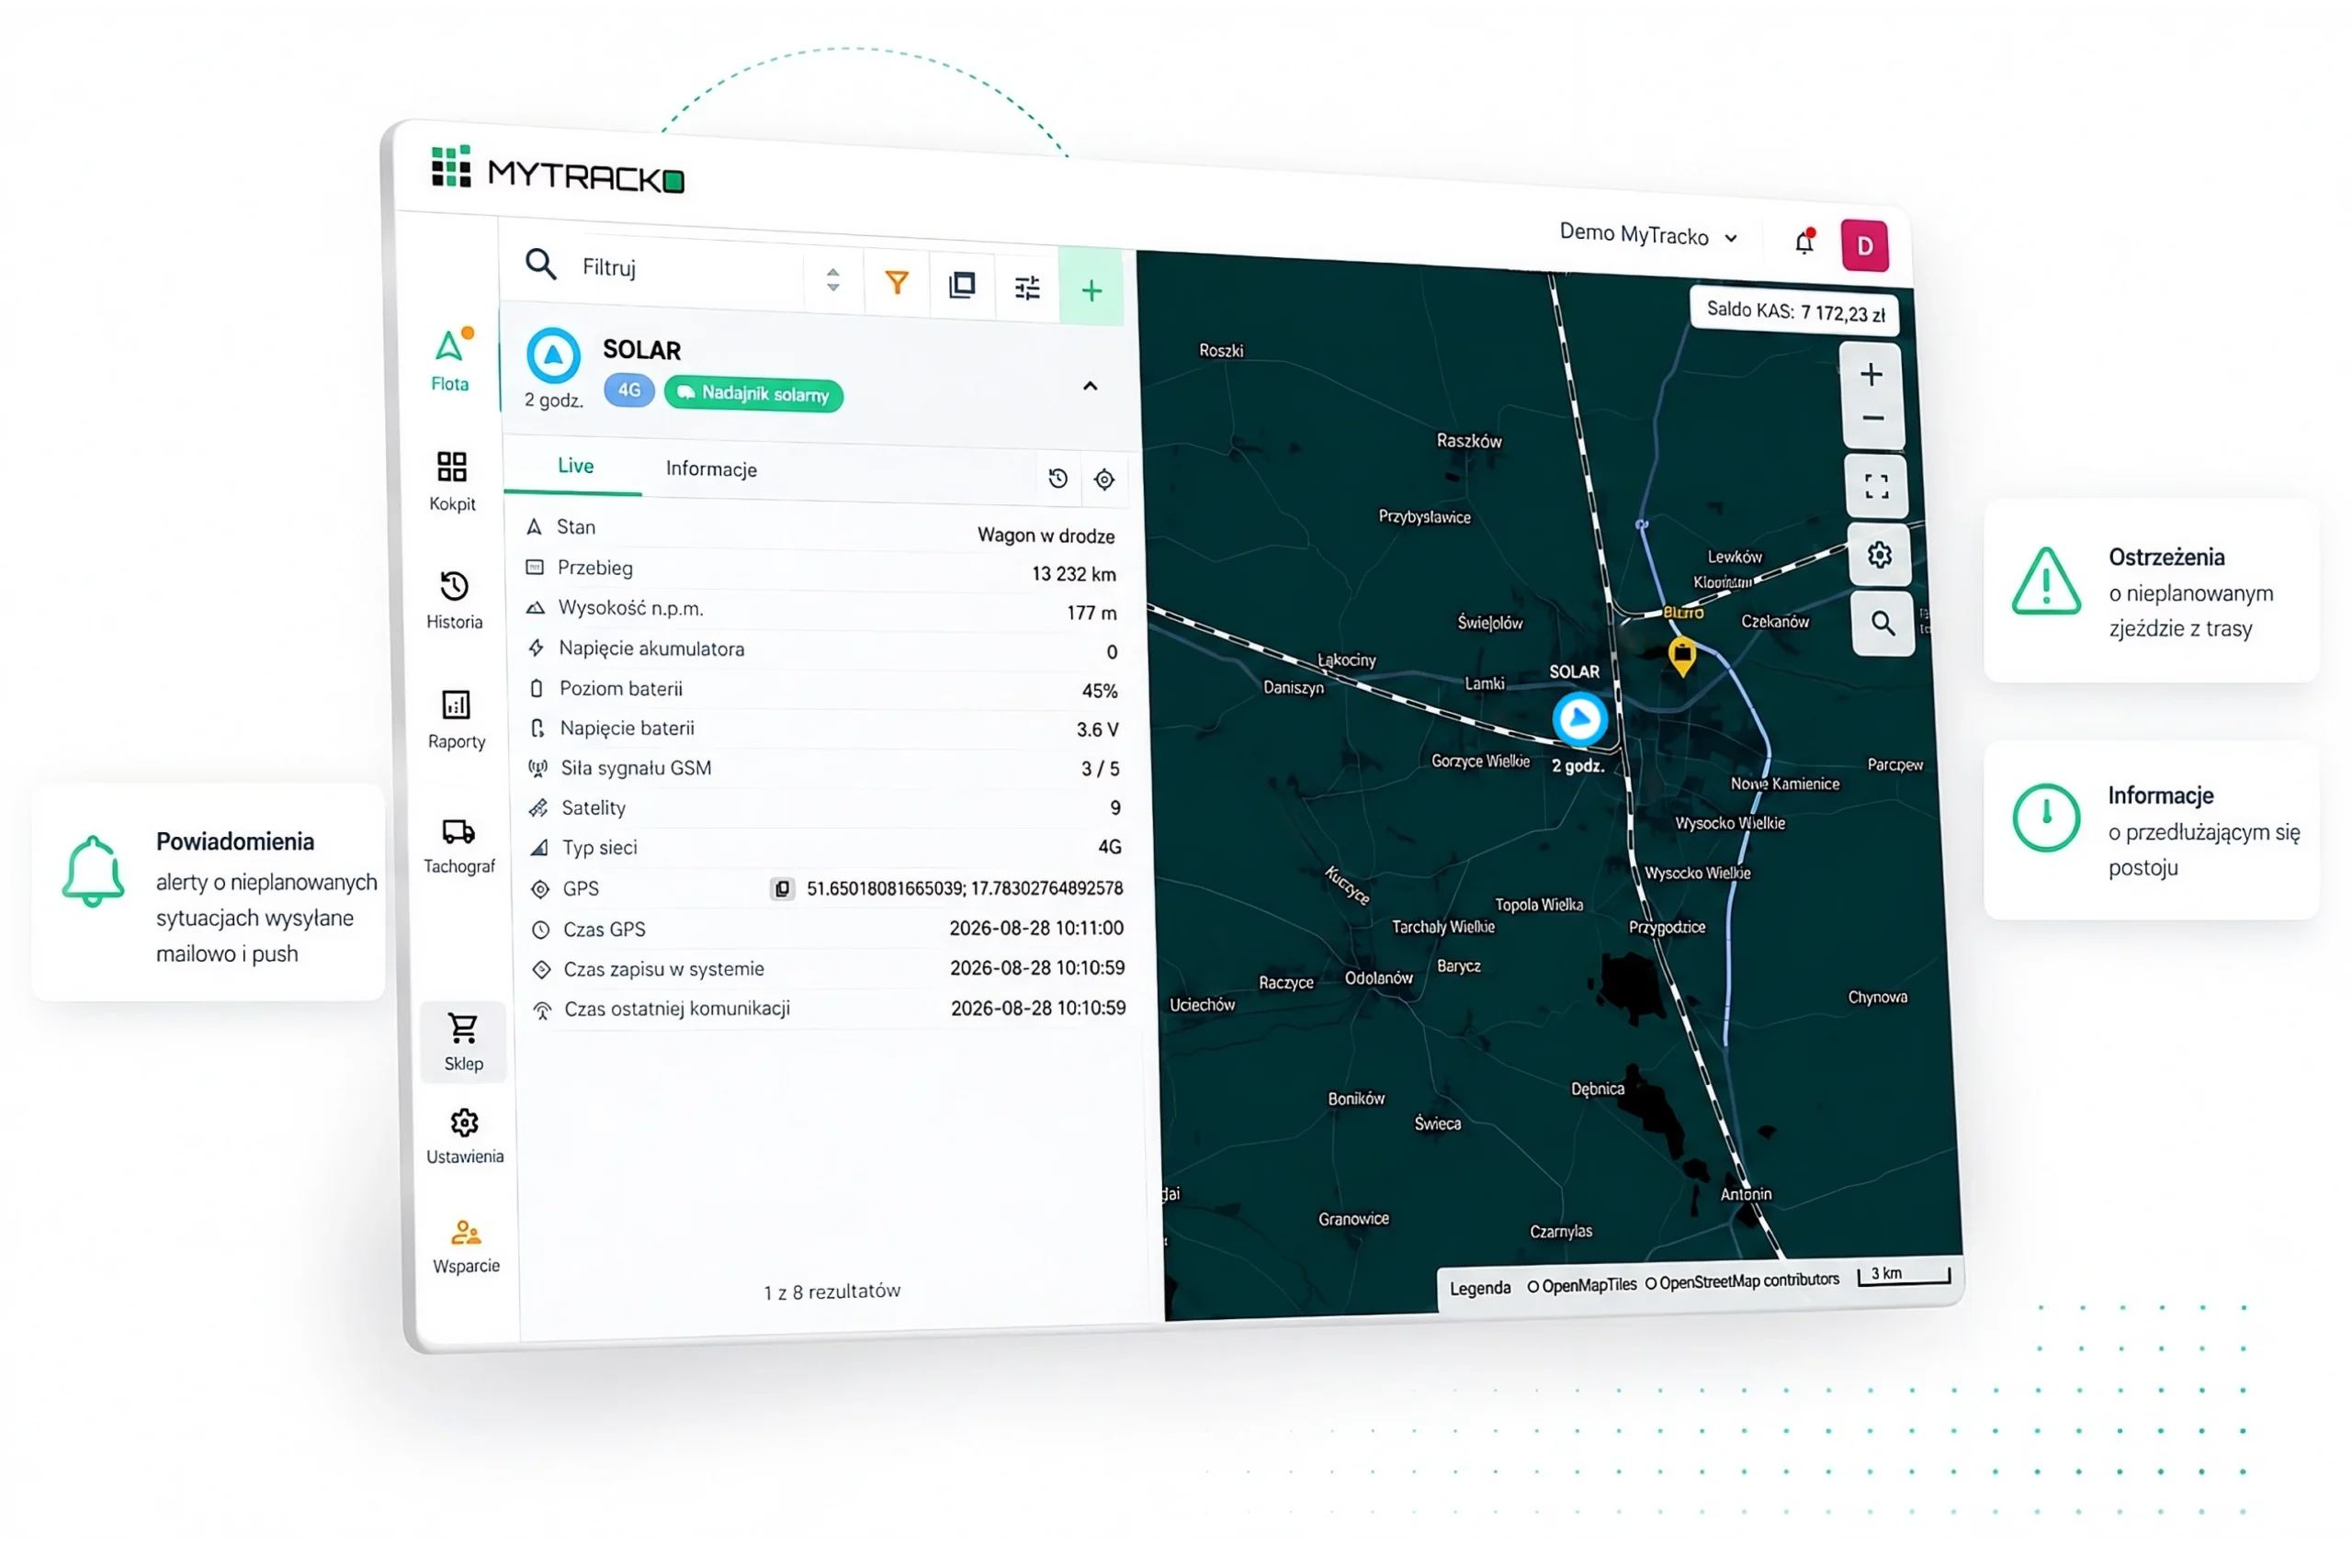
Task: Open map search magnifier
Action: [x=1883, y=624]
